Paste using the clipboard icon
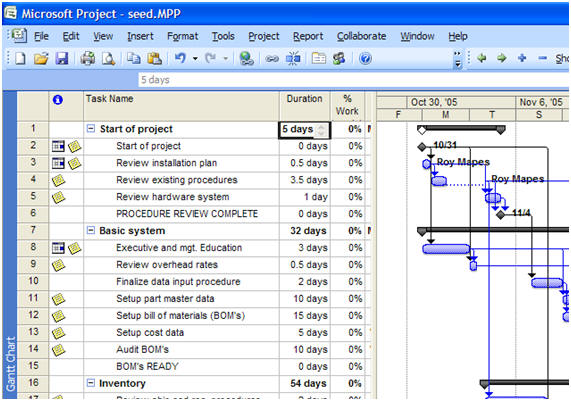 (x=155, y=58)
